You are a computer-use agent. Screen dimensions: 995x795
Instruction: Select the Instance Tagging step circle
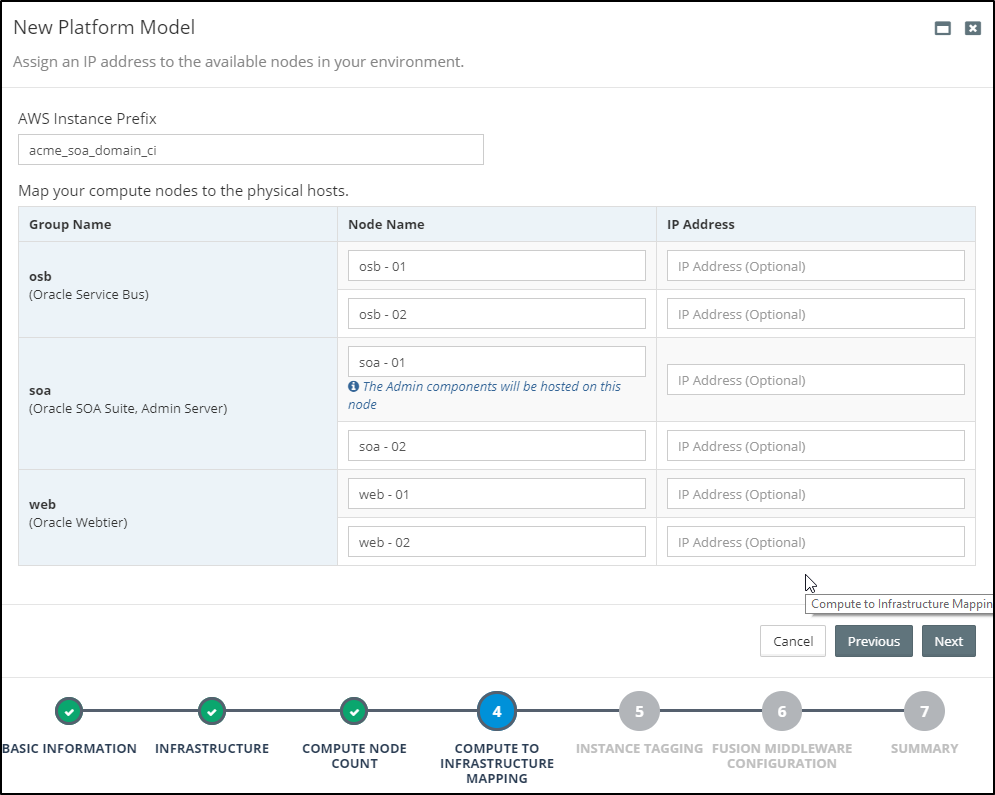pos(639,711)
